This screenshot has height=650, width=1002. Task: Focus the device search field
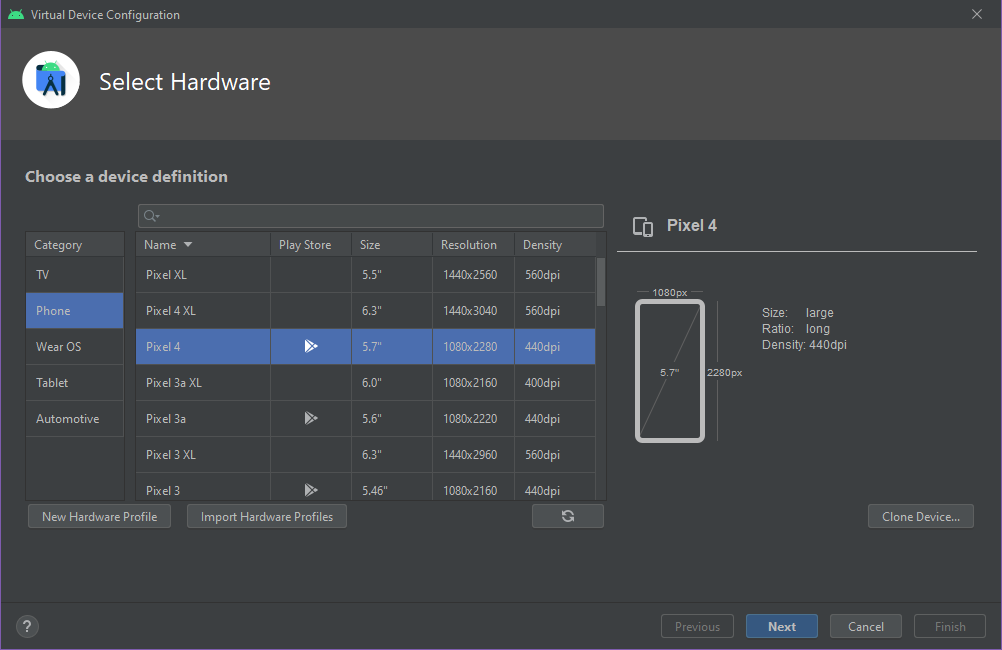[380, 216]
